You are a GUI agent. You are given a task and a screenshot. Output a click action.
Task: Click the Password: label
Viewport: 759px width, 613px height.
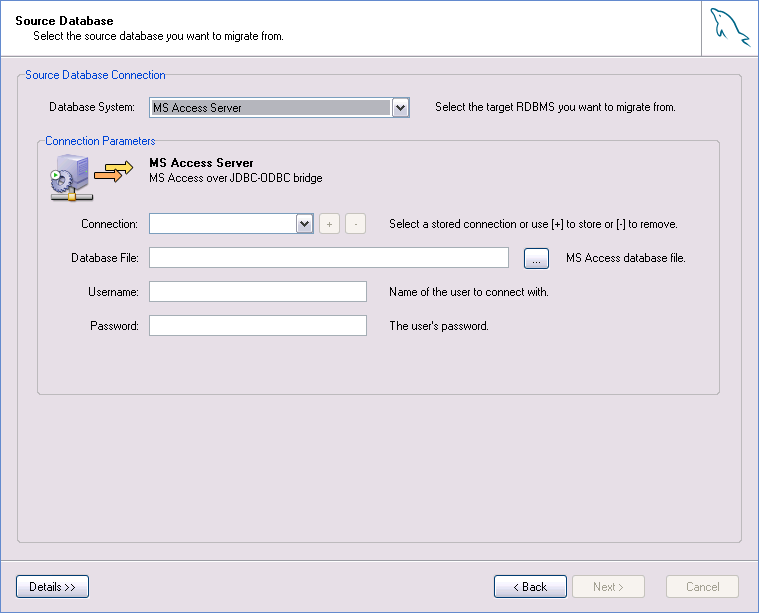(114, 326)
